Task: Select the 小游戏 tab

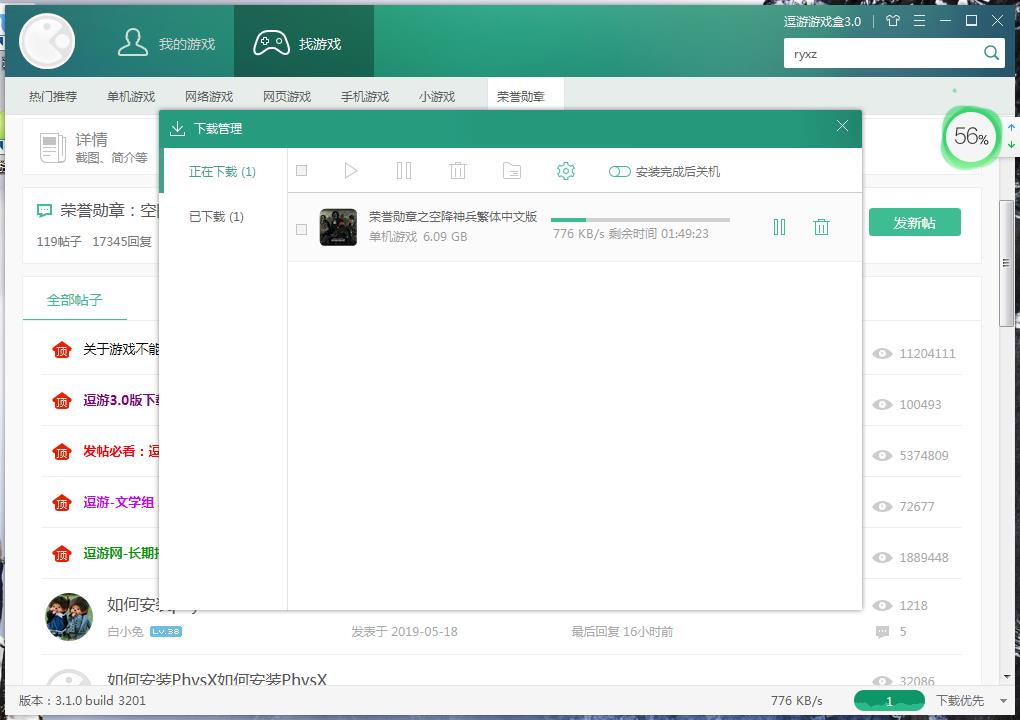Action: coord(436,96)
